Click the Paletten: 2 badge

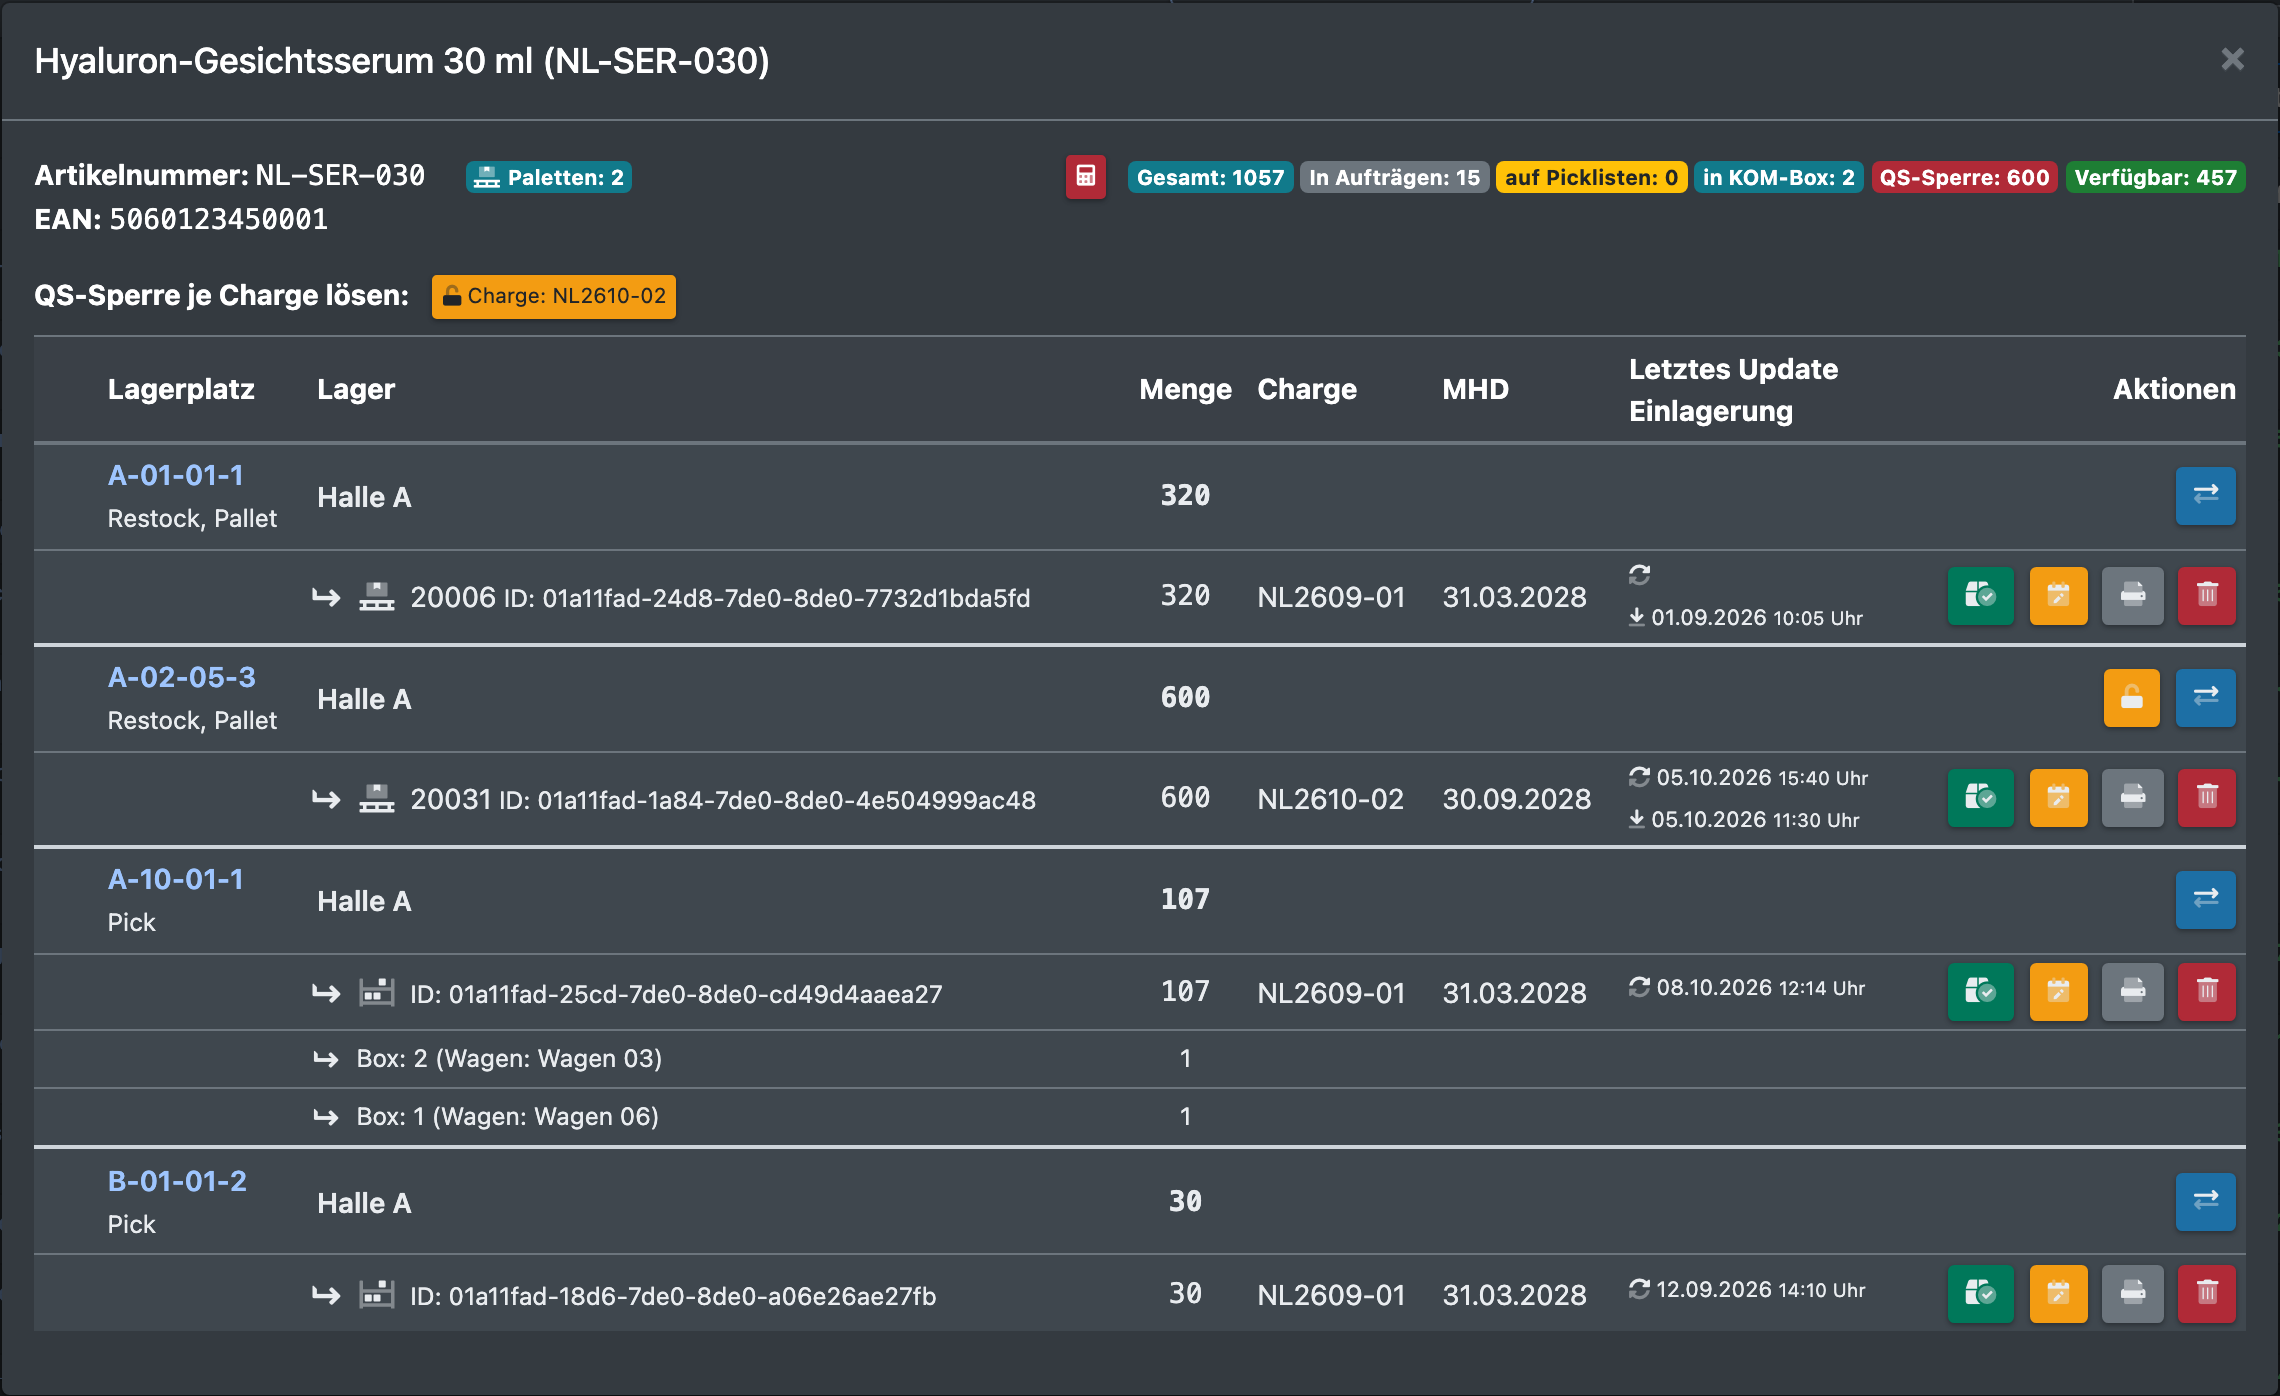coord(549,177)
